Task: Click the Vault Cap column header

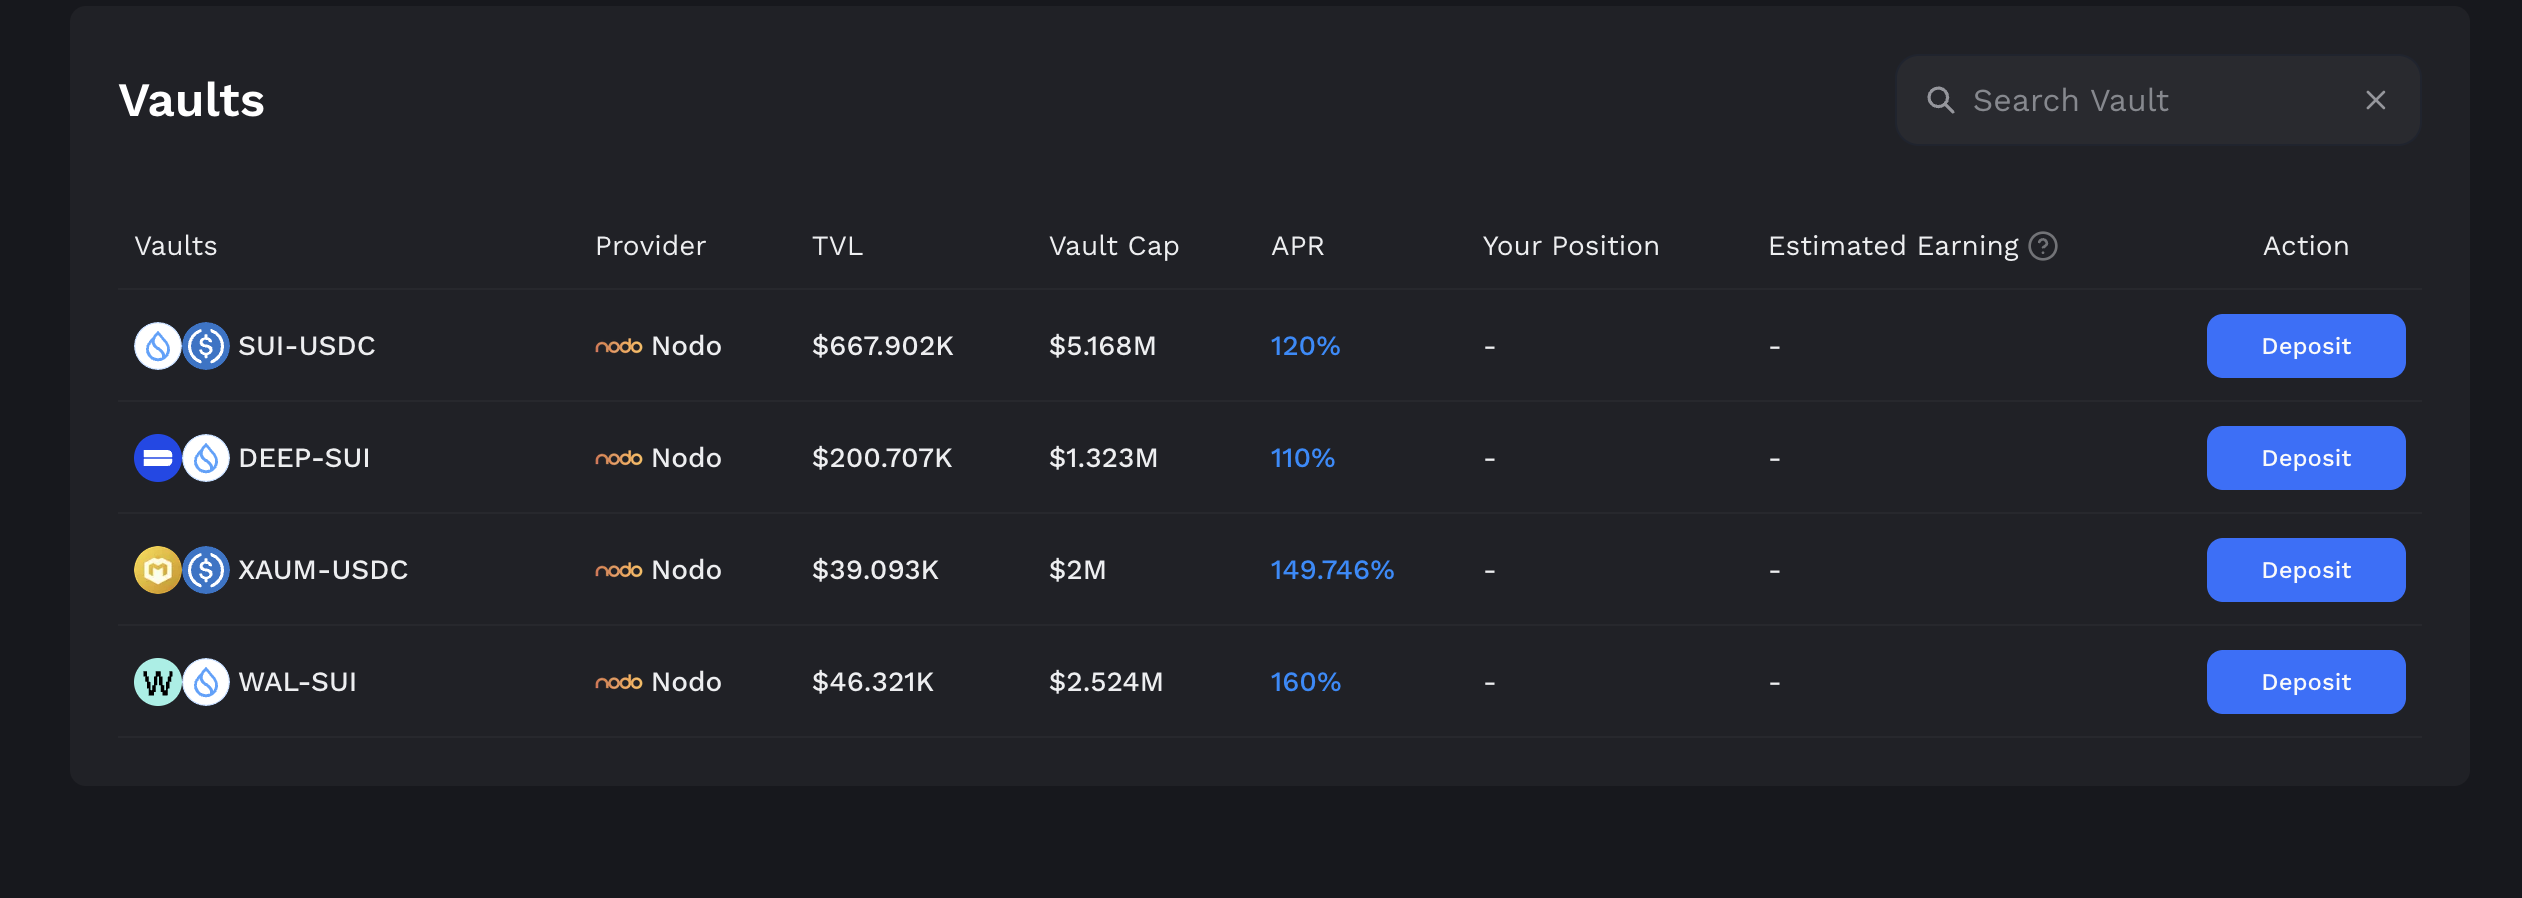Action: (1113, 246)
